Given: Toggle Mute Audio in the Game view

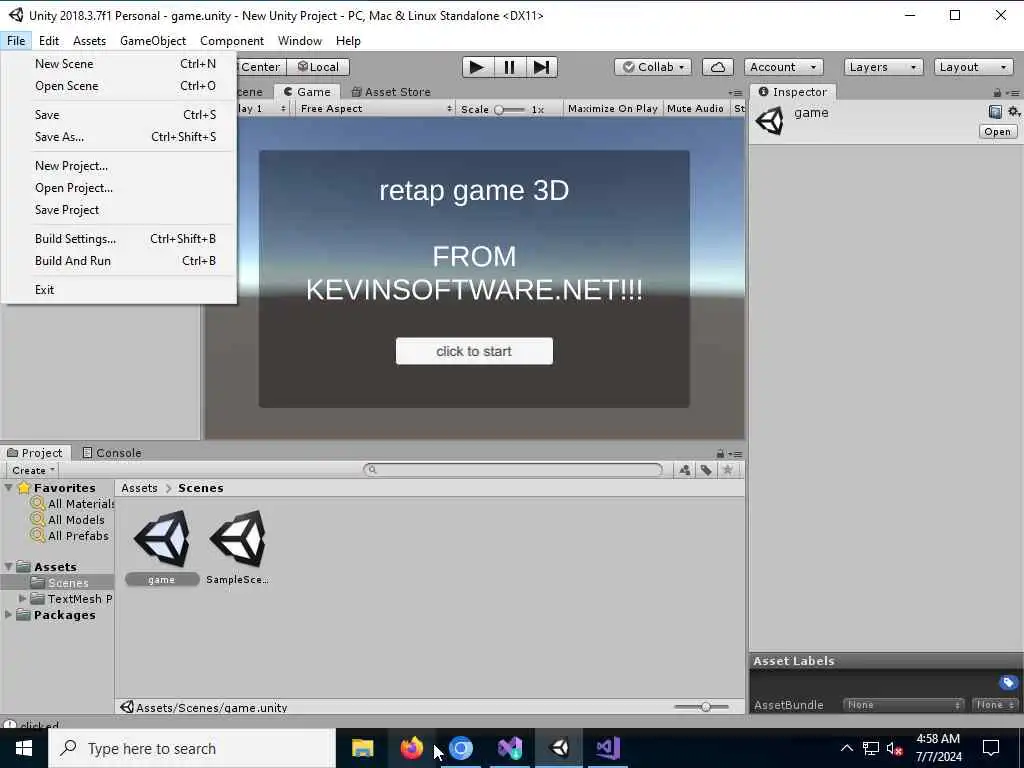Looking at the screenshot, I should coord(695,108).
